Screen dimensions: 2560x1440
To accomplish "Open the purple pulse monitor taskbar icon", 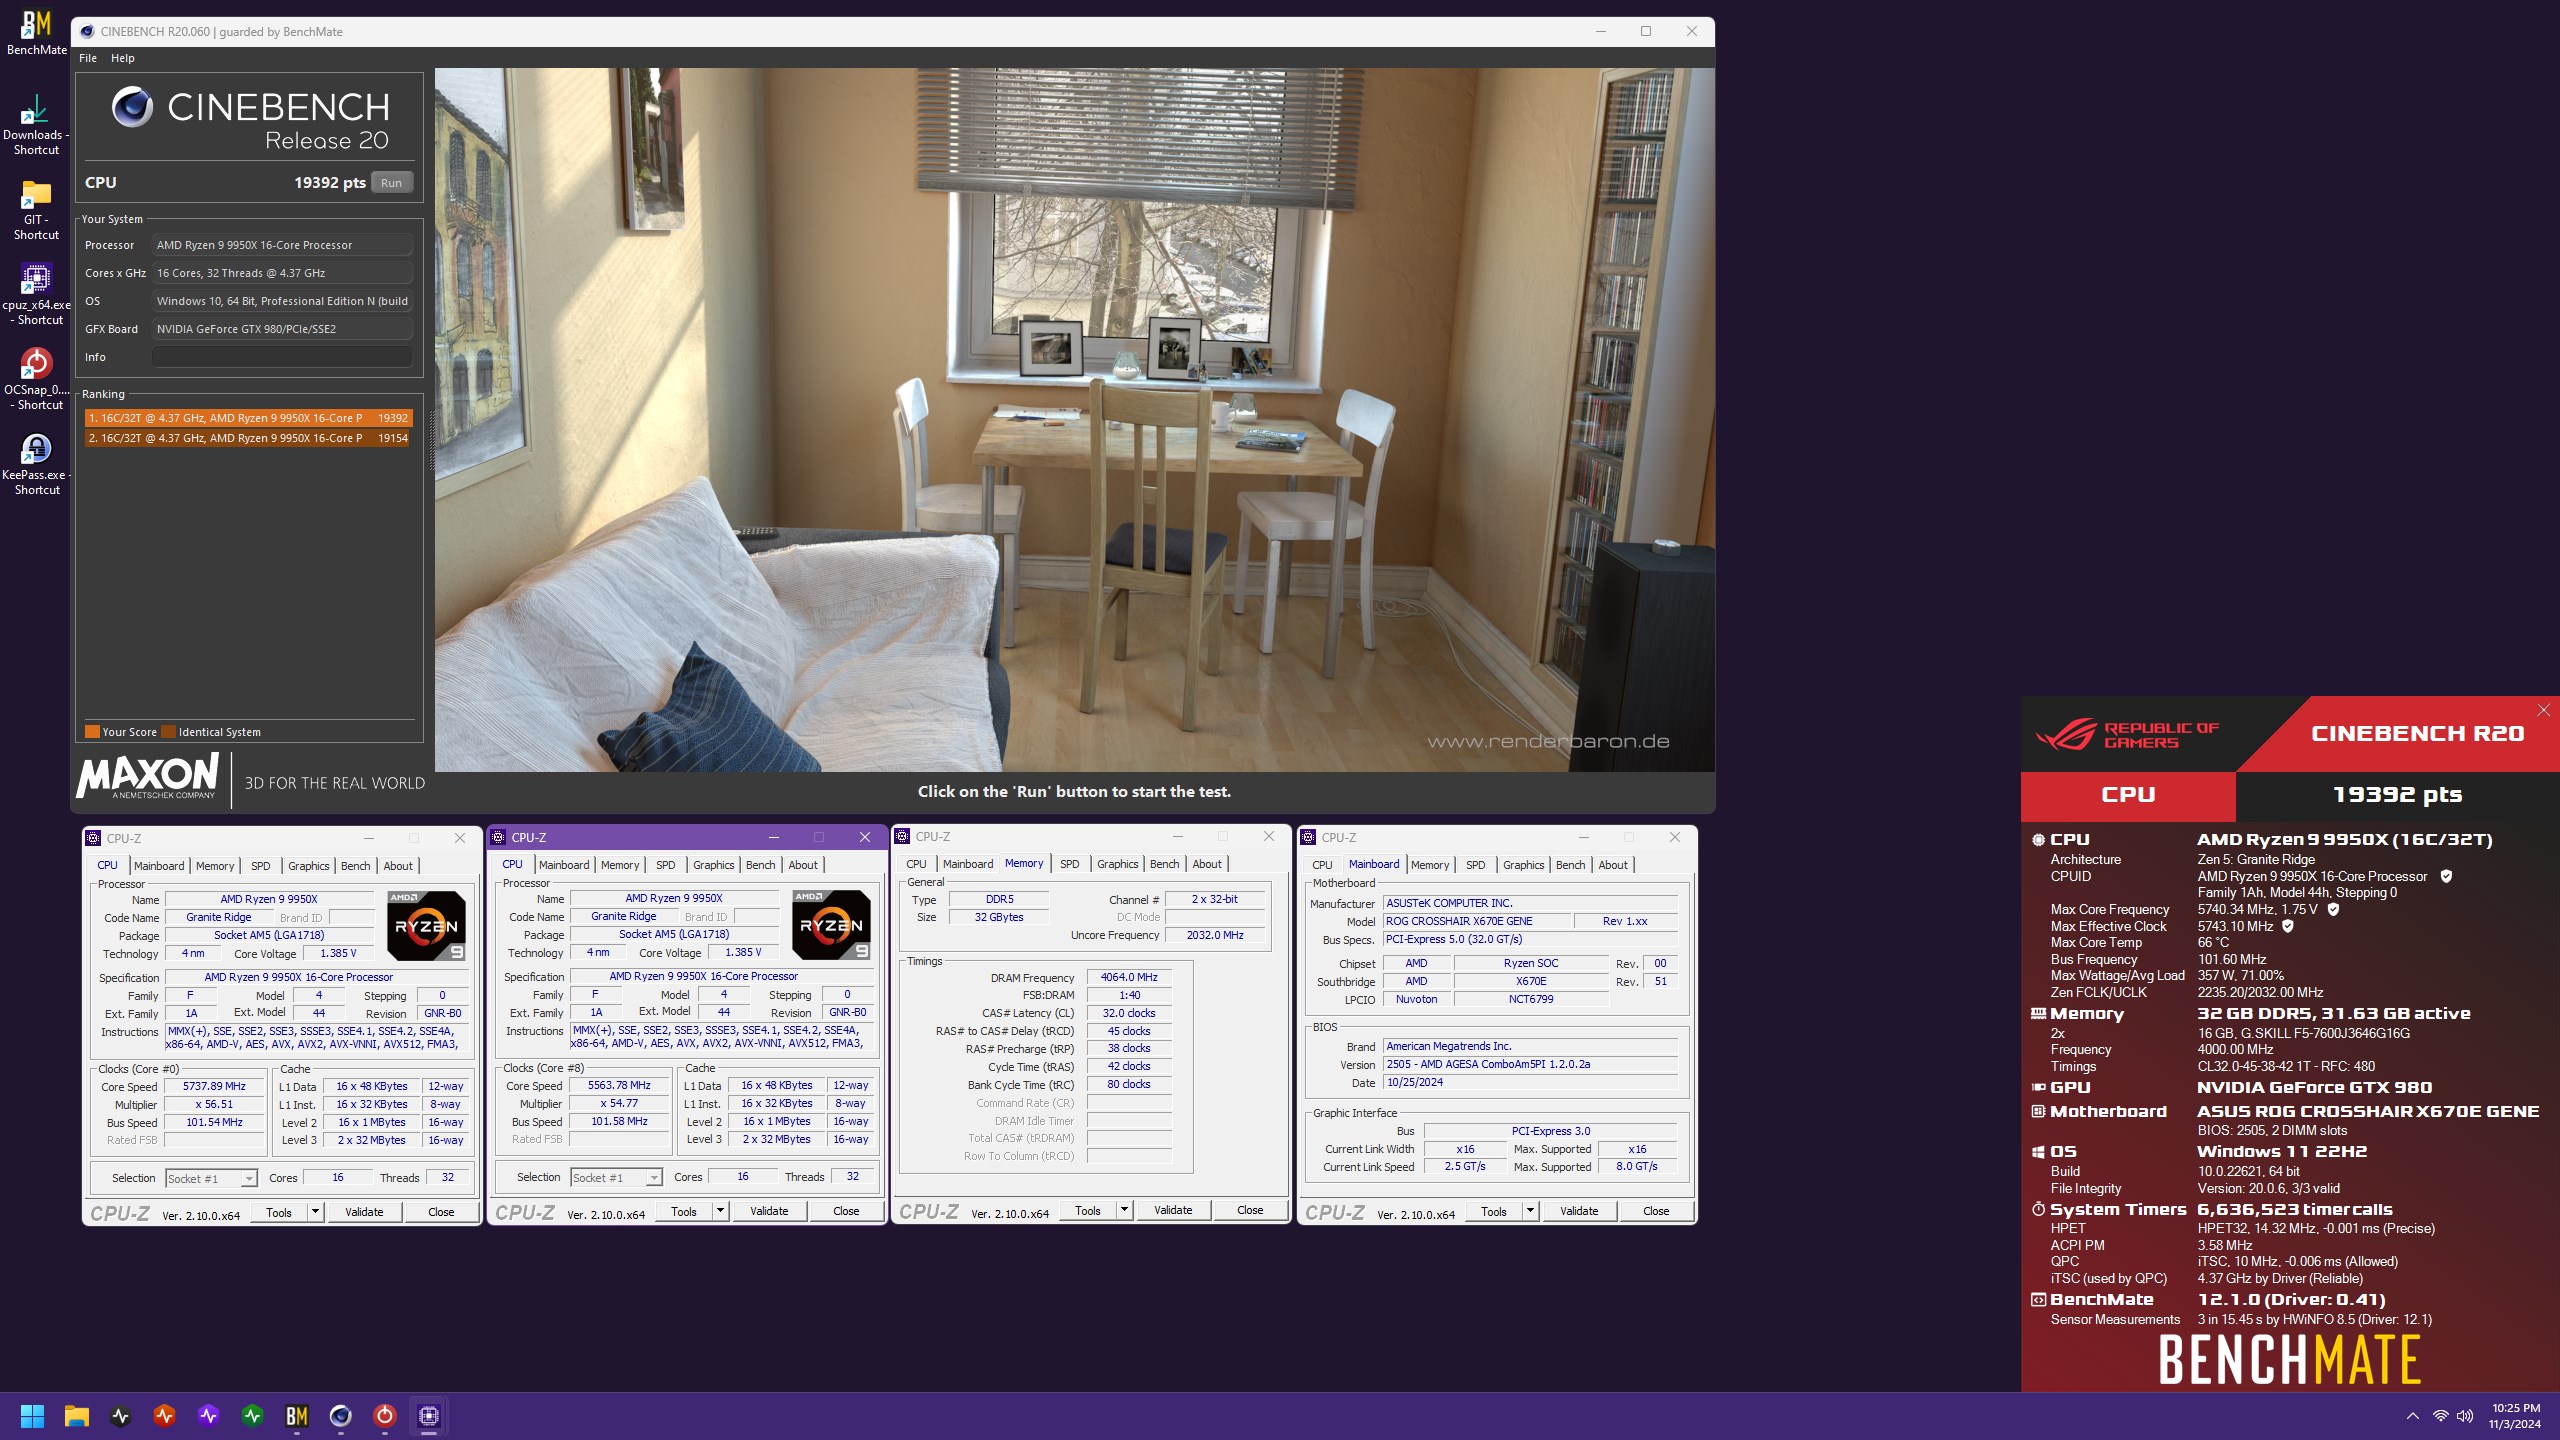I will click(209, 1415).
